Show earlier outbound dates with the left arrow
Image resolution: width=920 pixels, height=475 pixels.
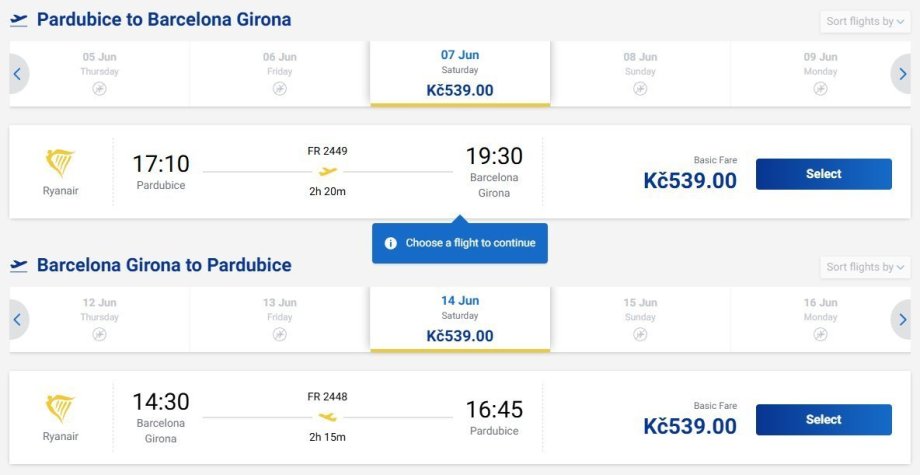17,74
